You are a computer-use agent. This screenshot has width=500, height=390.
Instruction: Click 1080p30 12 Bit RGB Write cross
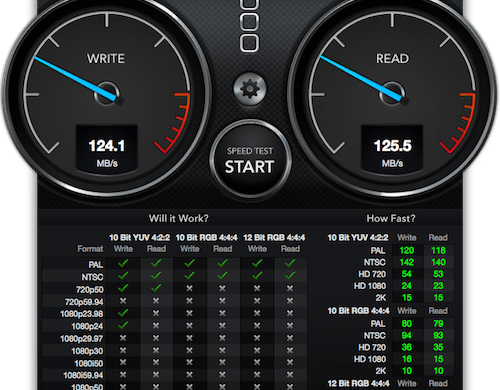[x=257, y=350]
